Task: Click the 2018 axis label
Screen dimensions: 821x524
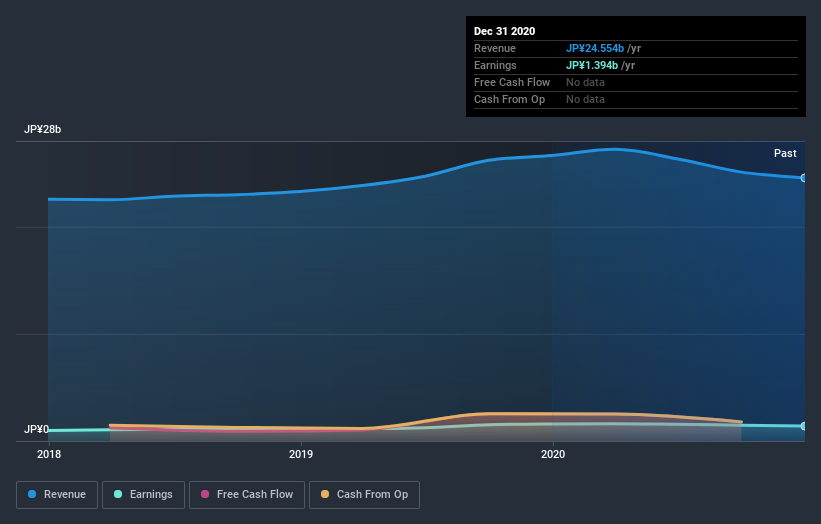Action: (49, 454)
